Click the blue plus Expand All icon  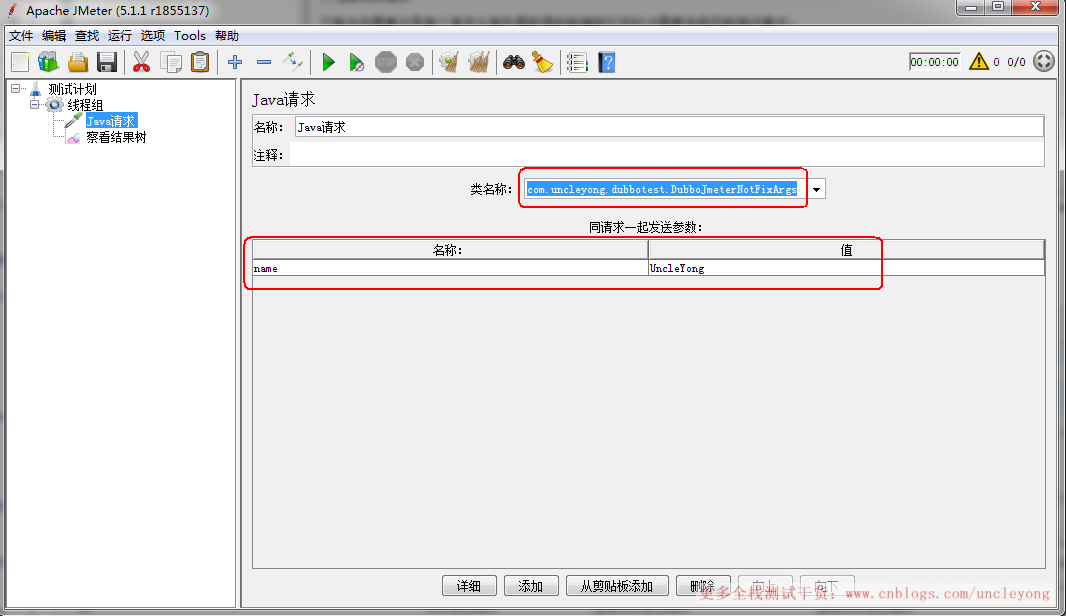[235, 63]
